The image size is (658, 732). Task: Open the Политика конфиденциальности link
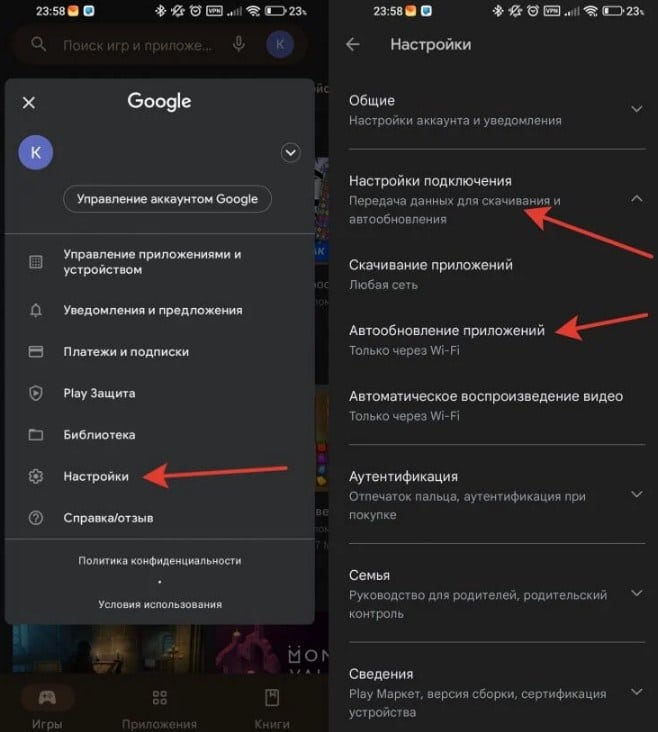(x=160, y=561)
